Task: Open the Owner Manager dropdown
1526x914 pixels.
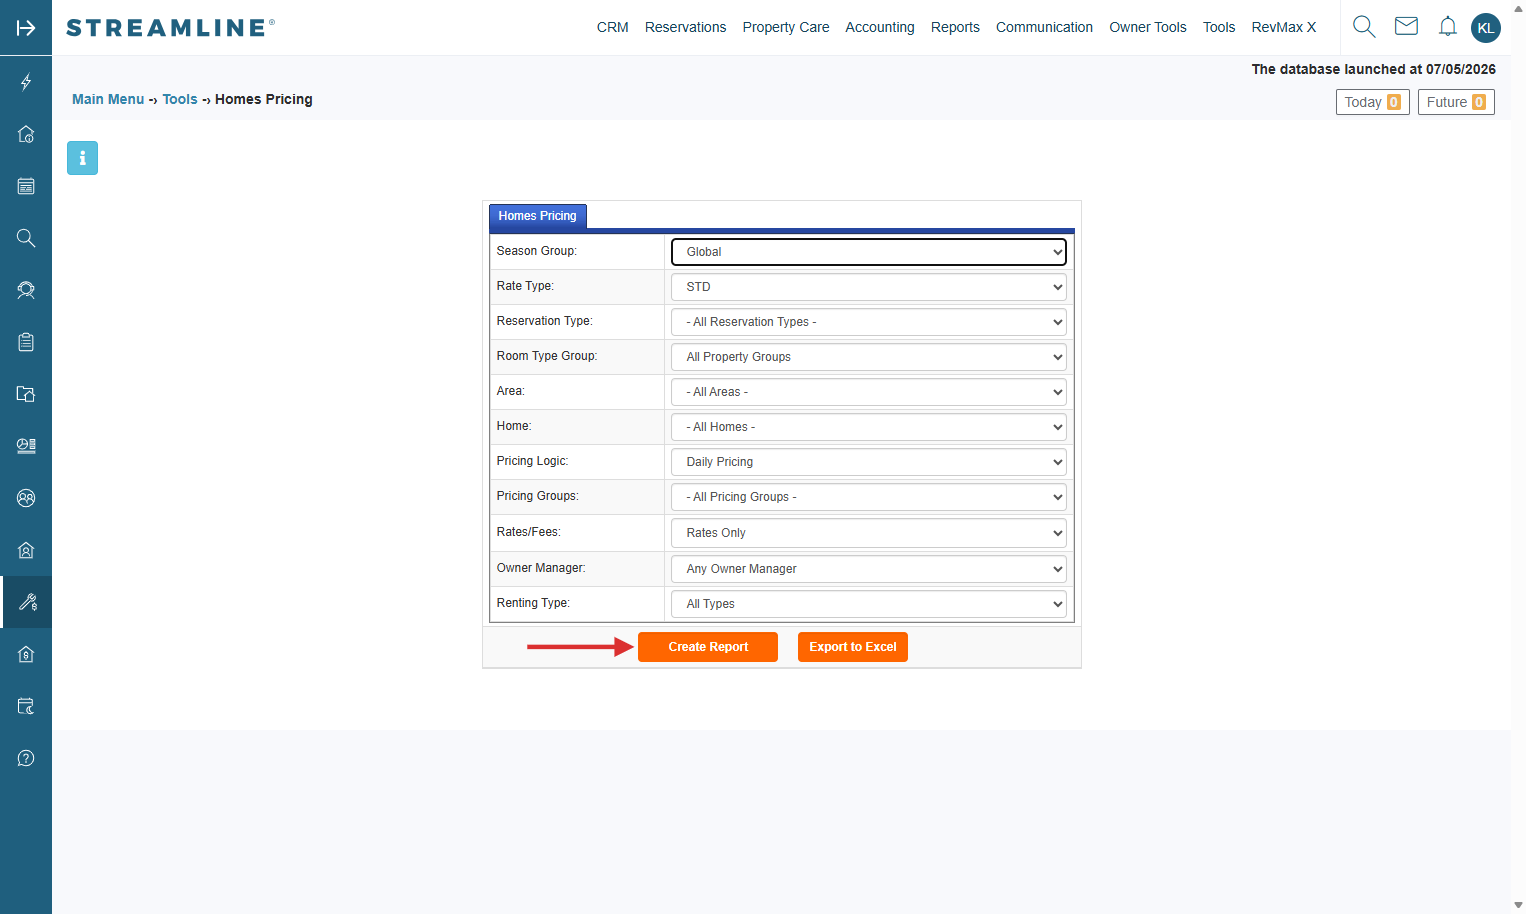Action: 869,569
